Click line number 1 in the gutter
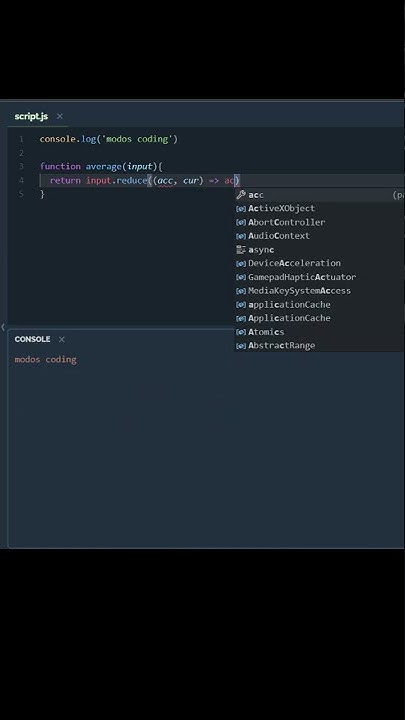 [21, 139]
